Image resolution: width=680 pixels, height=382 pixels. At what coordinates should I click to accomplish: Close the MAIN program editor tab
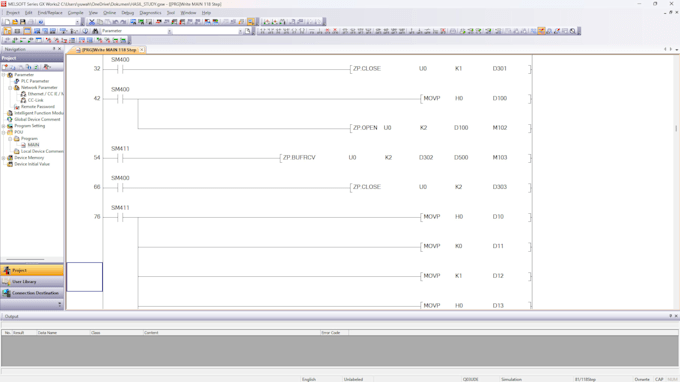click(x=142, y=50)
